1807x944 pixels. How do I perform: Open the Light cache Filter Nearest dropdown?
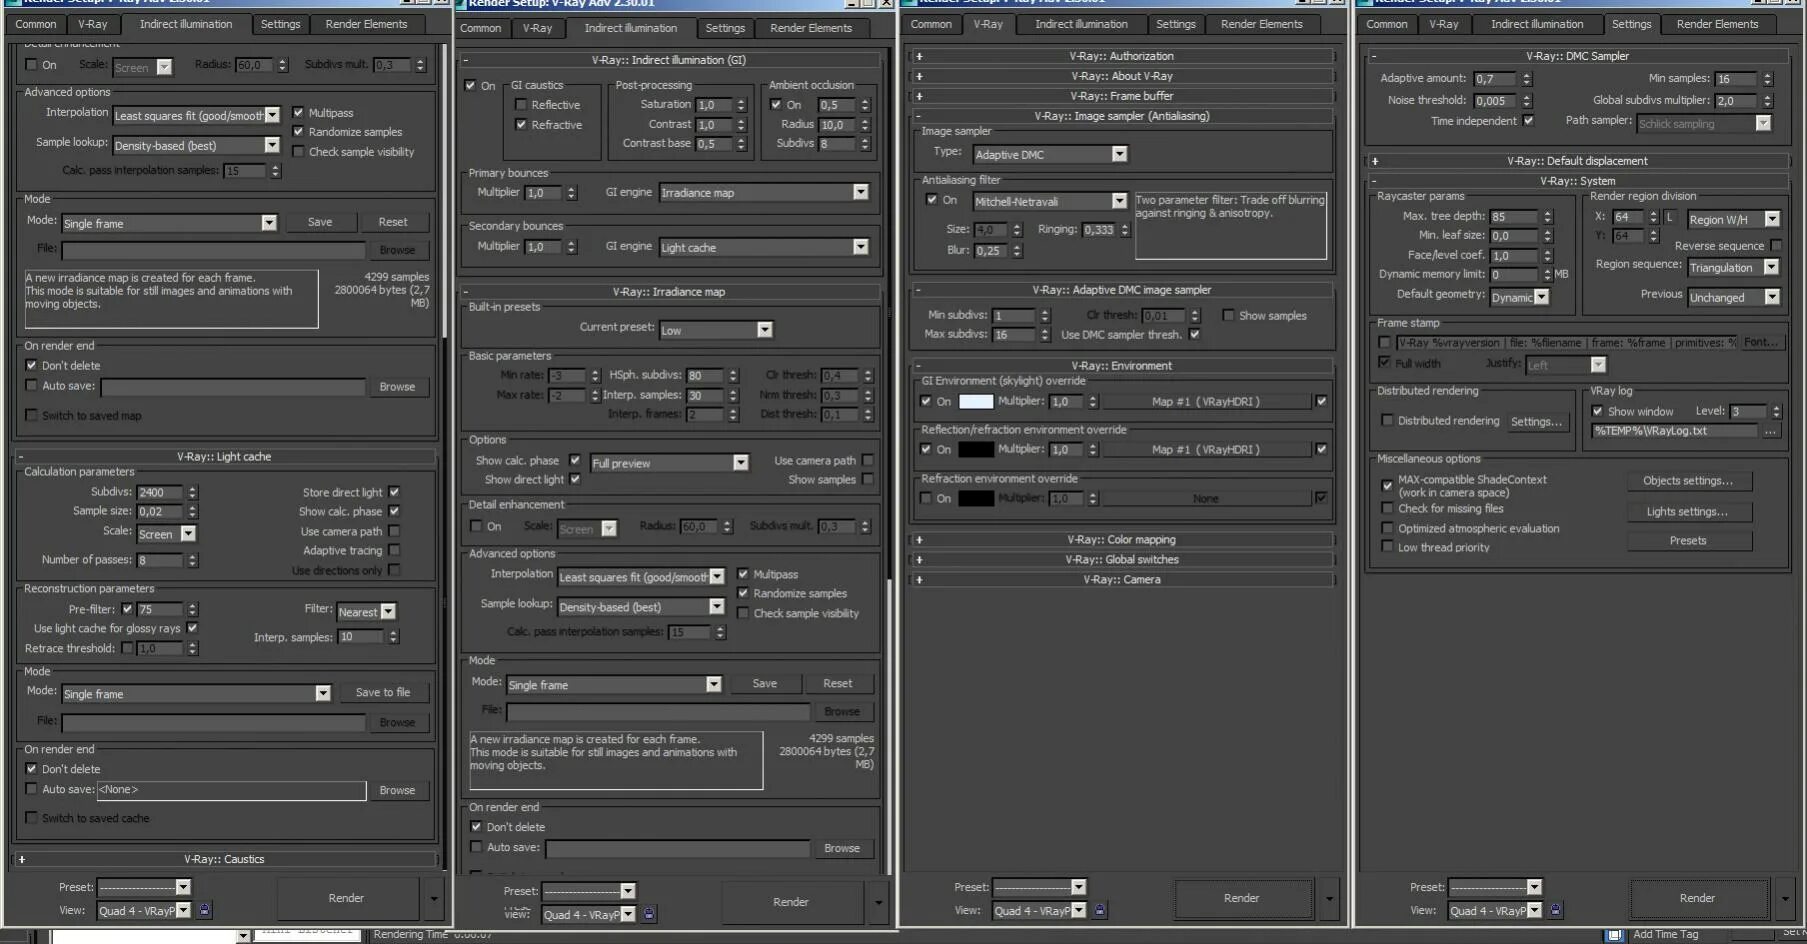(x=366, y=612)
